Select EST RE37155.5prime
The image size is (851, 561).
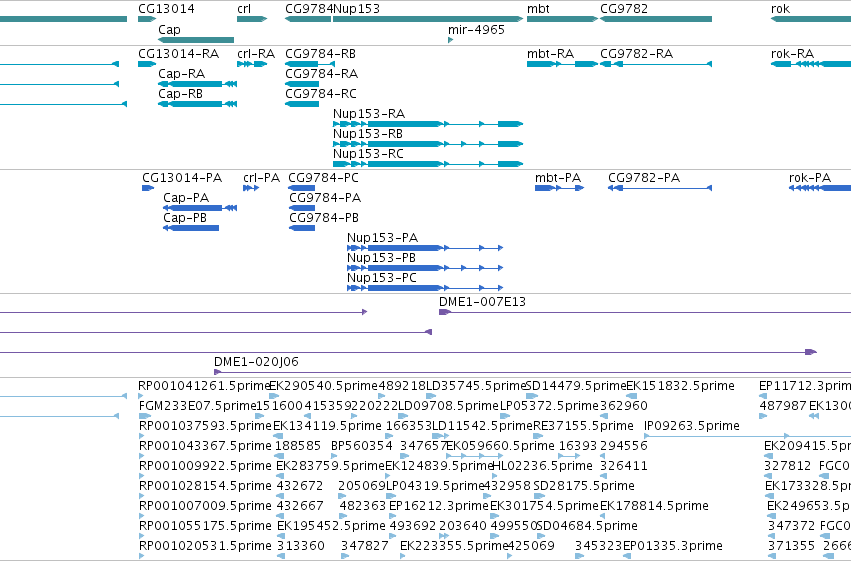click(x=583, y=426)
